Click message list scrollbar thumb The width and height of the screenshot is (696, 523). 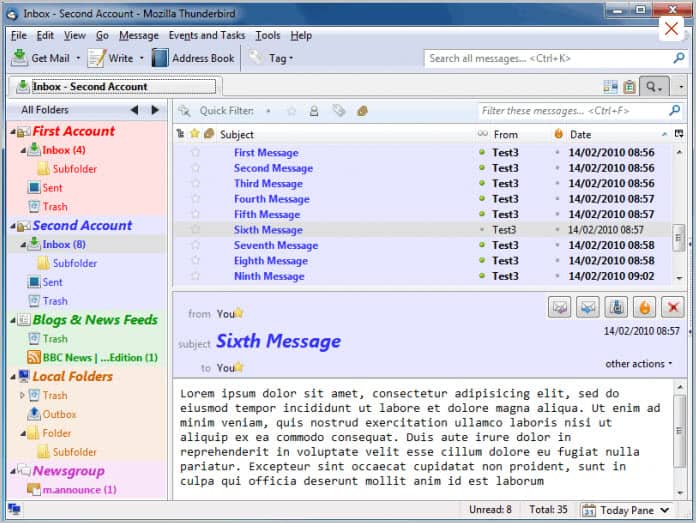point(678,238)
